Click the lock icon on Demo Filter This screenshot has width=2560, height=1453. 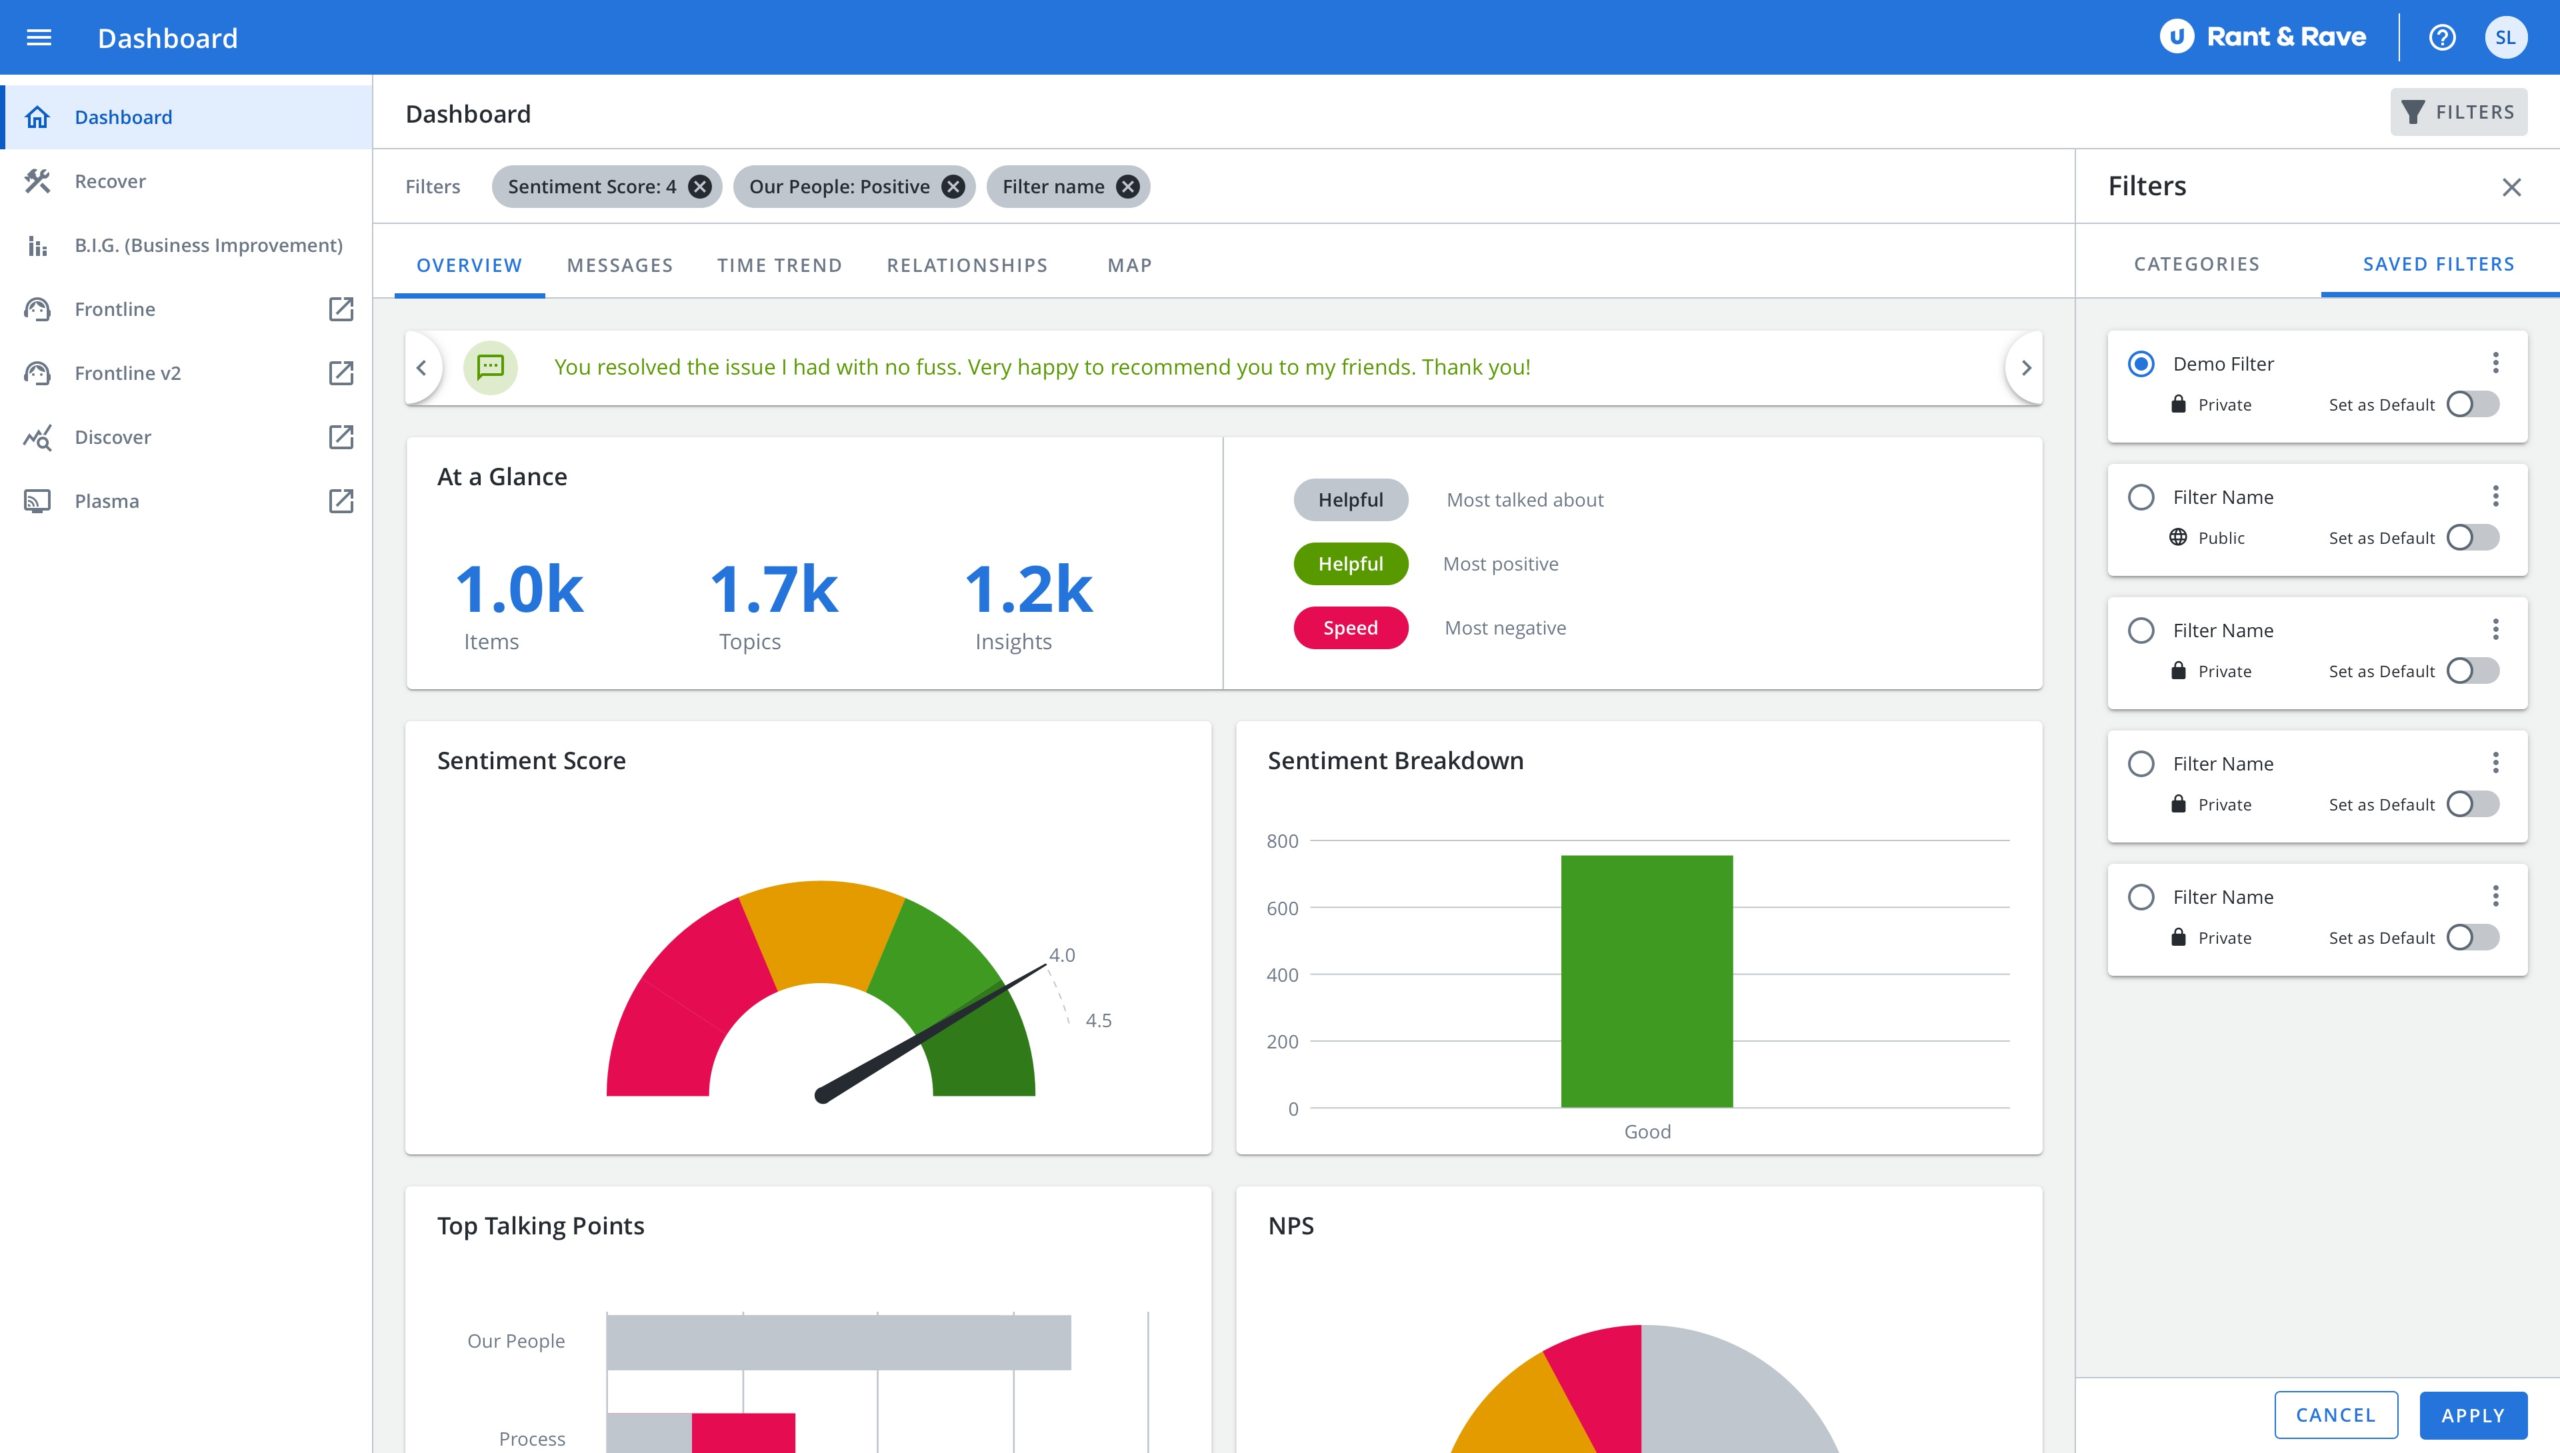[x=2178, y=404]
